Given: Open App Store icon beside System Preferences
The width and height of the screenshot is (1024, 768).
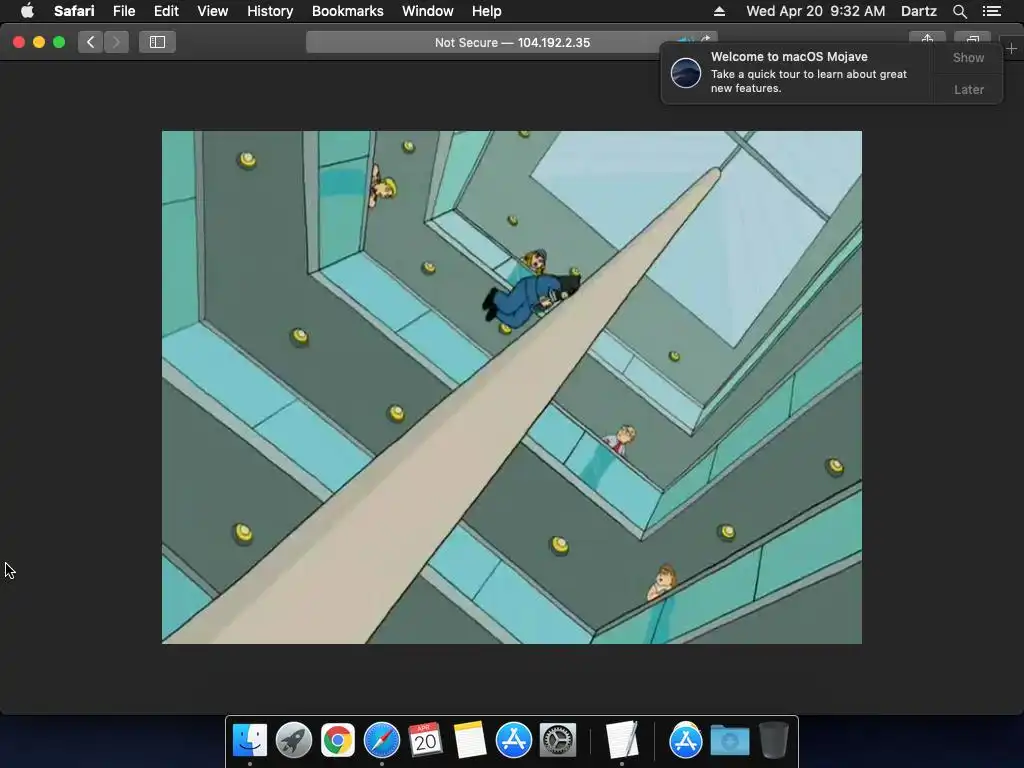Looking at the screenshot, I should click(x=513, y=740).
